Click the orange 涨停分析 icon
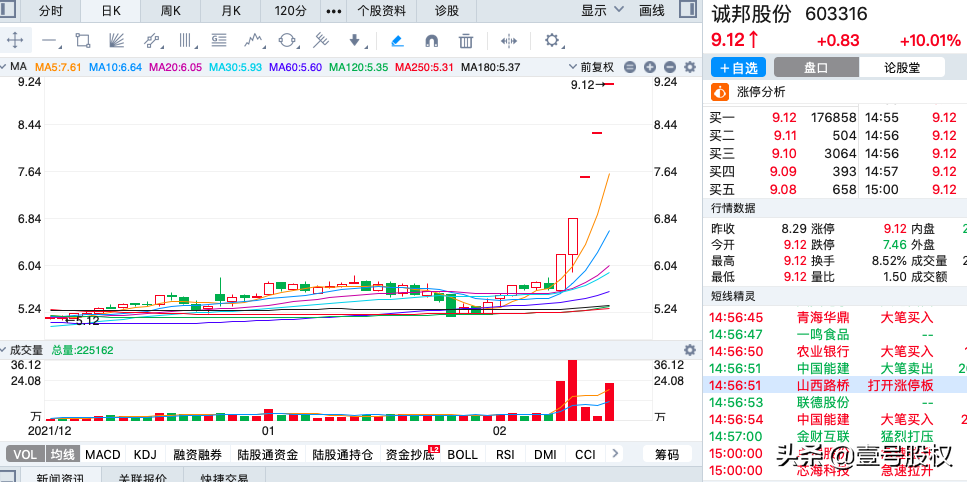Image resolution: width=967 pixels, height=482 pixels. pos(720,92)
